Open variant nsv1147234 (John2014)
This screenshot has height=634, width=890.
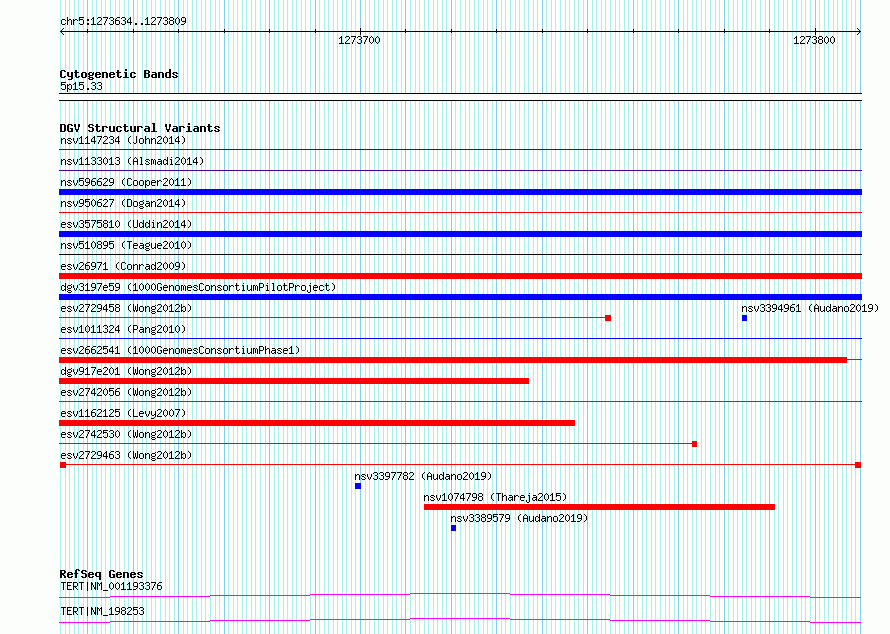point(123,140)
